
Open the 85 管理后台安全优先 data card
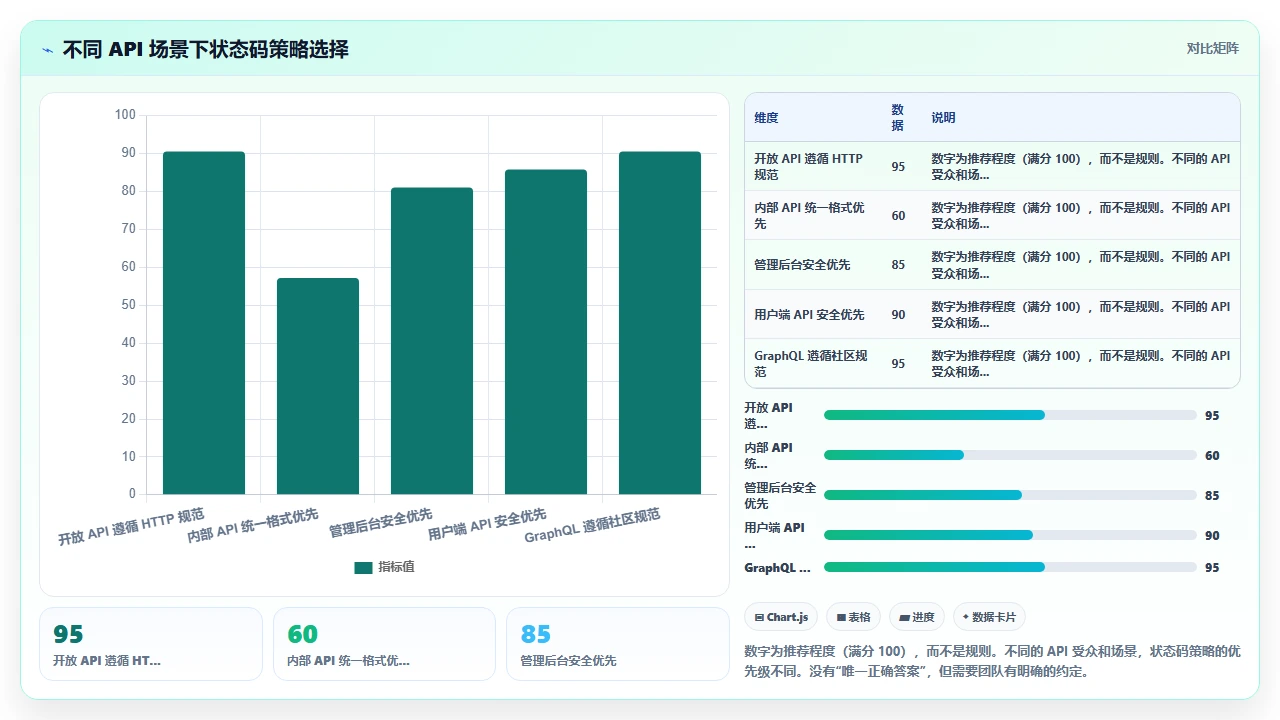pyautogui.click(x=618, y=644)
